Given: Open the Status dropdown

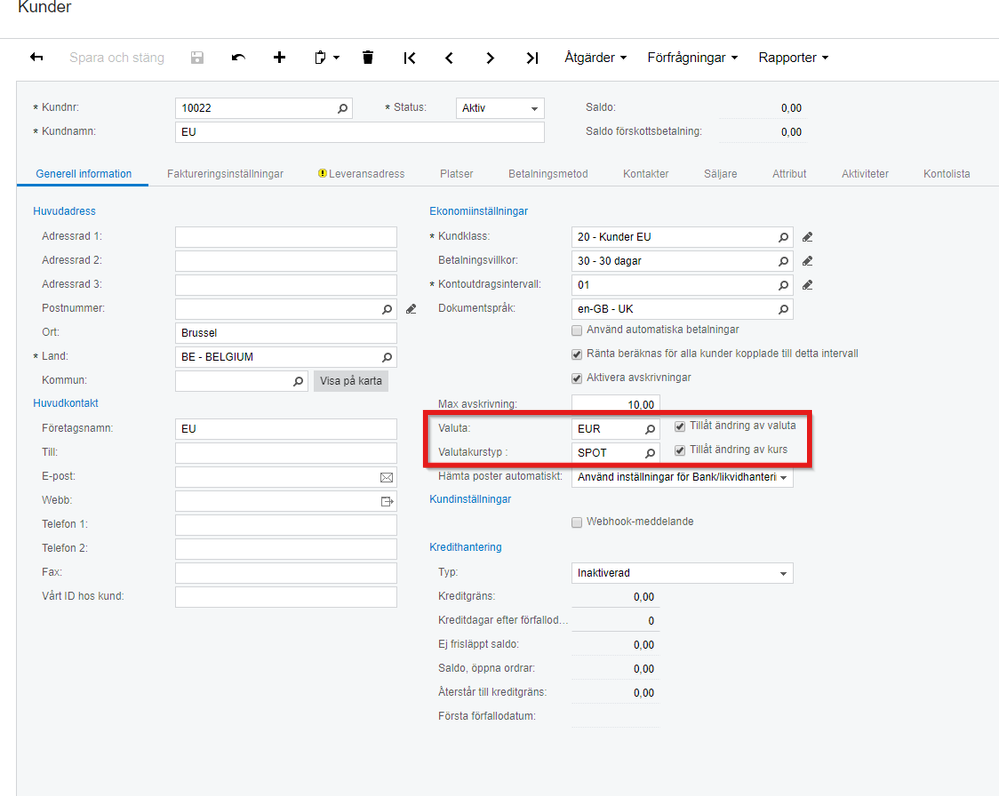Looking at the screenshot, I should tap(500, 108).
